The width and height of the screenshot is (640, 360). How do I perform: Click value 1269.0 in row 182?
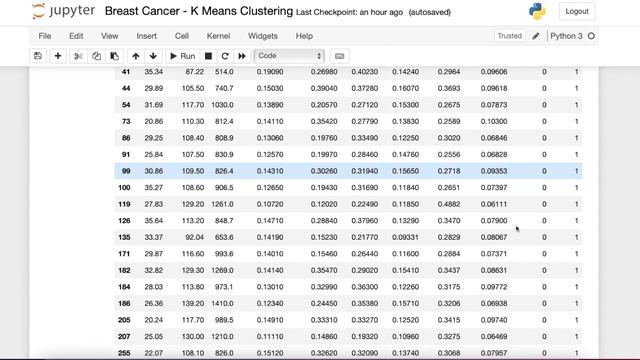pos(222,270)
